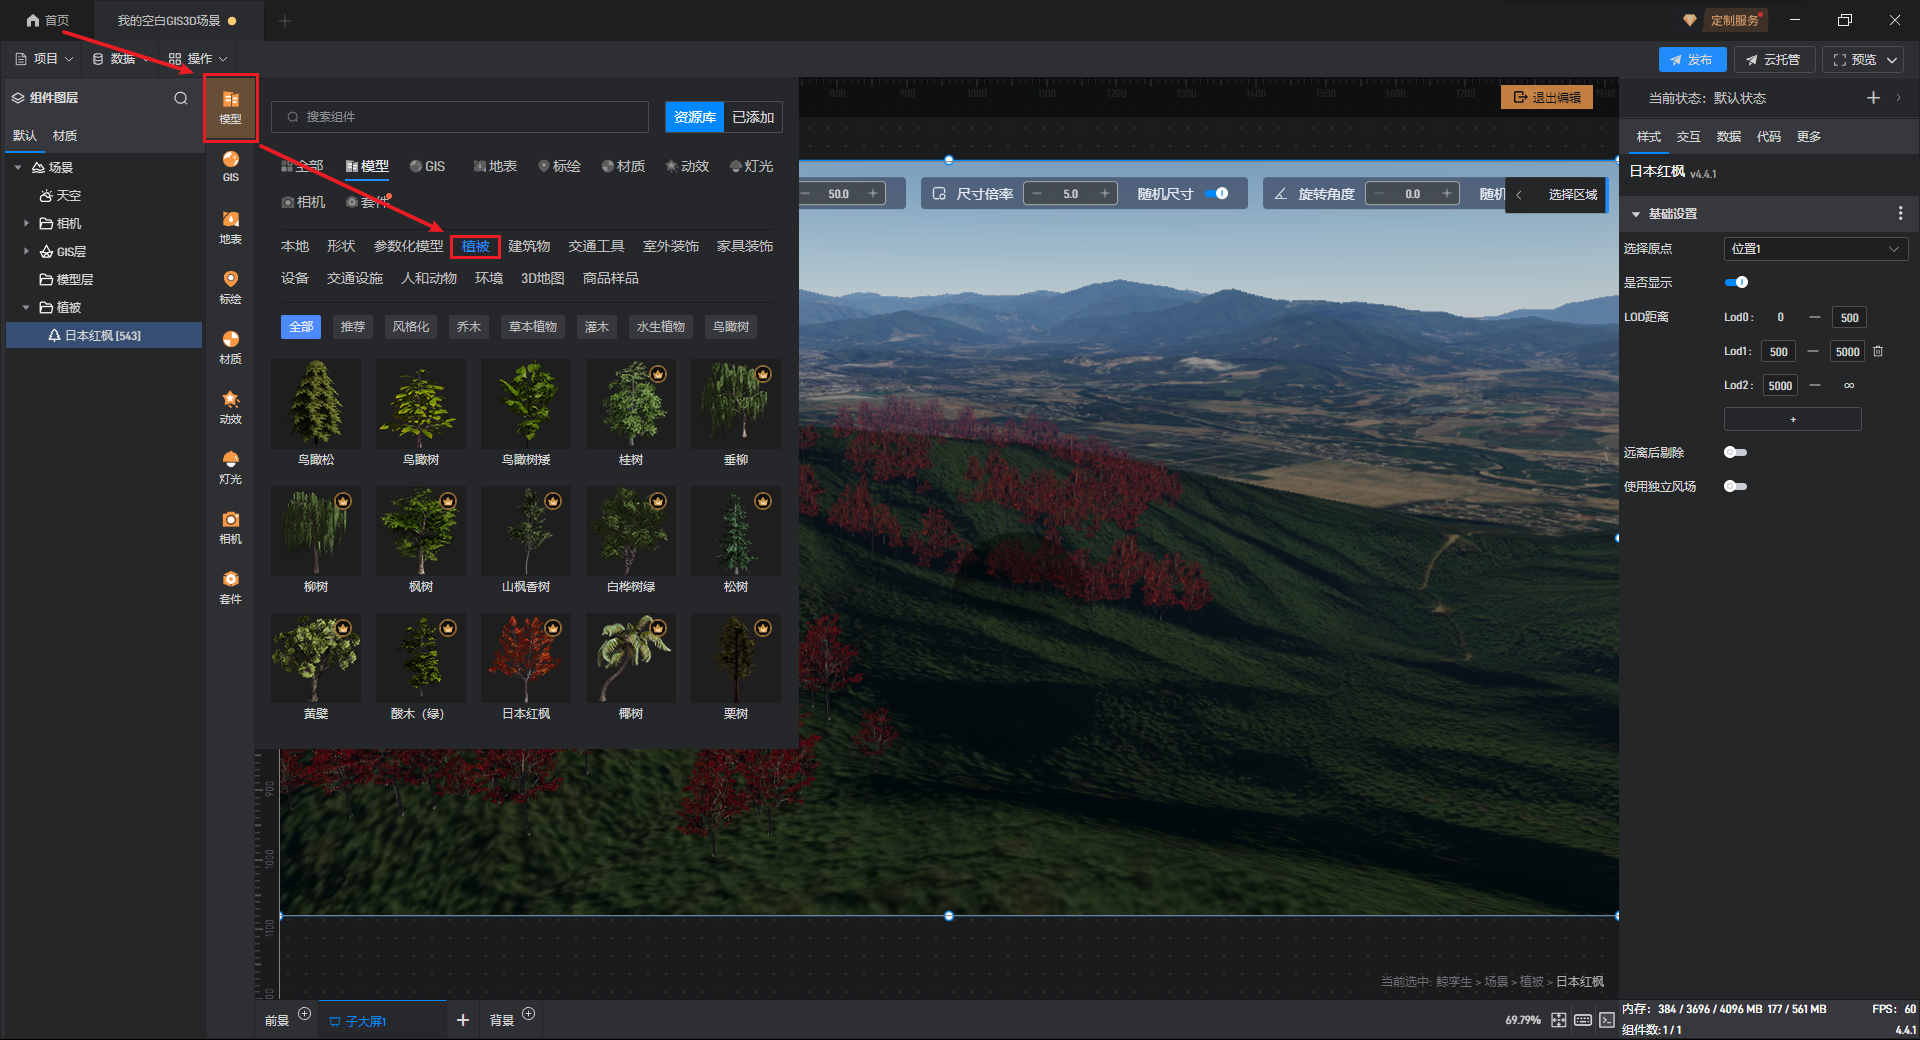Decrease 旋转角度 with minus button
This screenshot has height=1040, width=1920.
pyautogui.click(x=1380, y=193)
